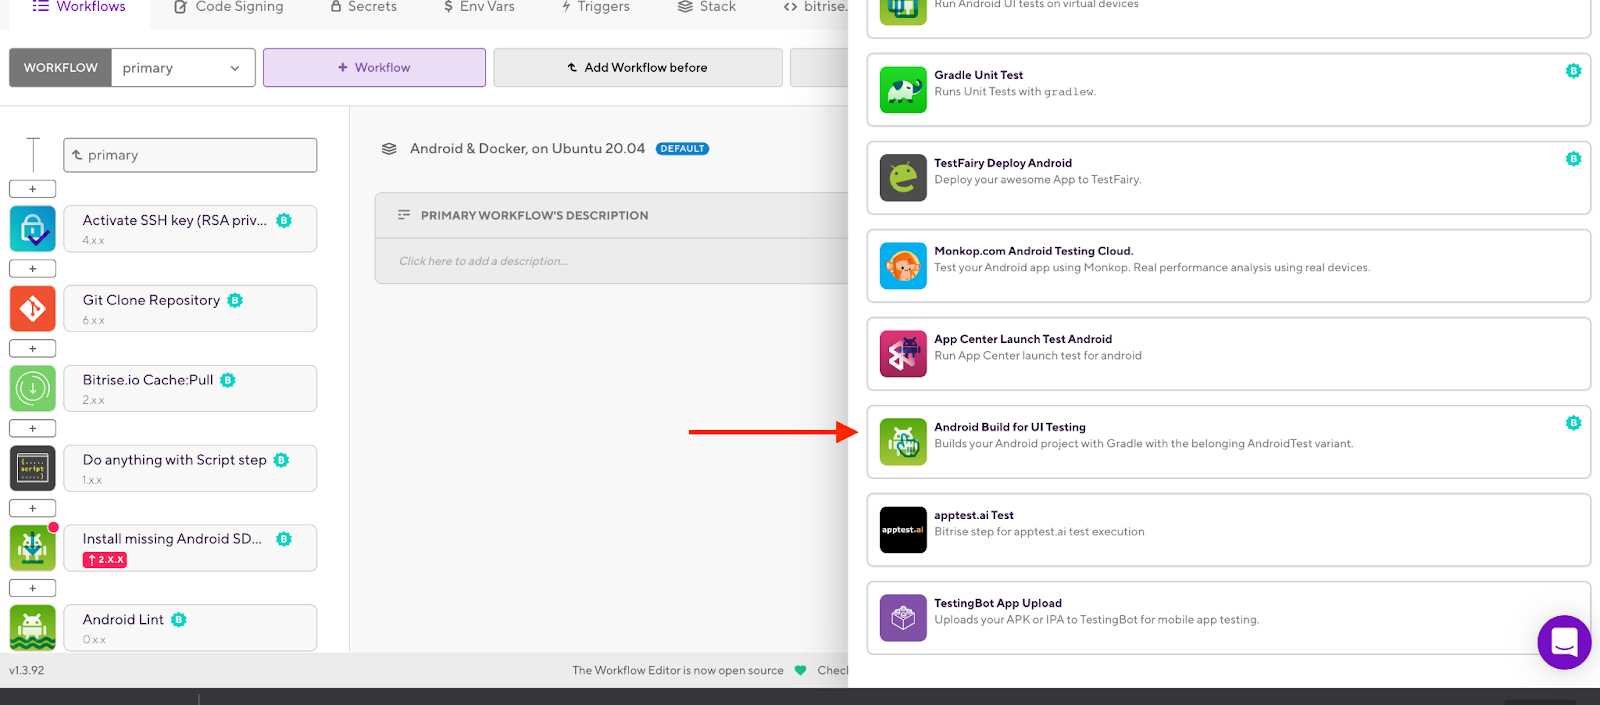
Task: Open the Triggers tab
Action: click(596, 7)
